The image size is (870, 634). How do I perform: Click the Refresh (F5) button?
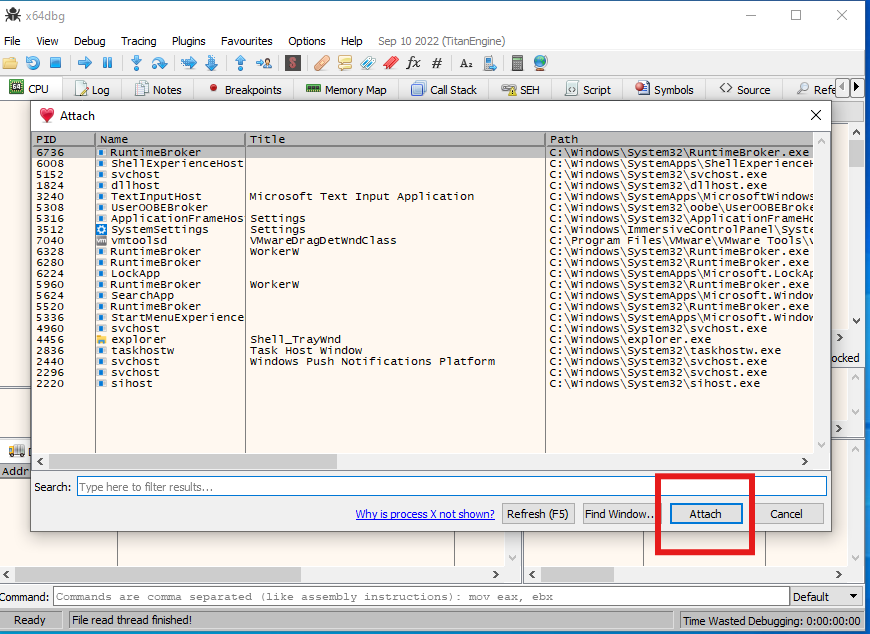pos(537,514)
